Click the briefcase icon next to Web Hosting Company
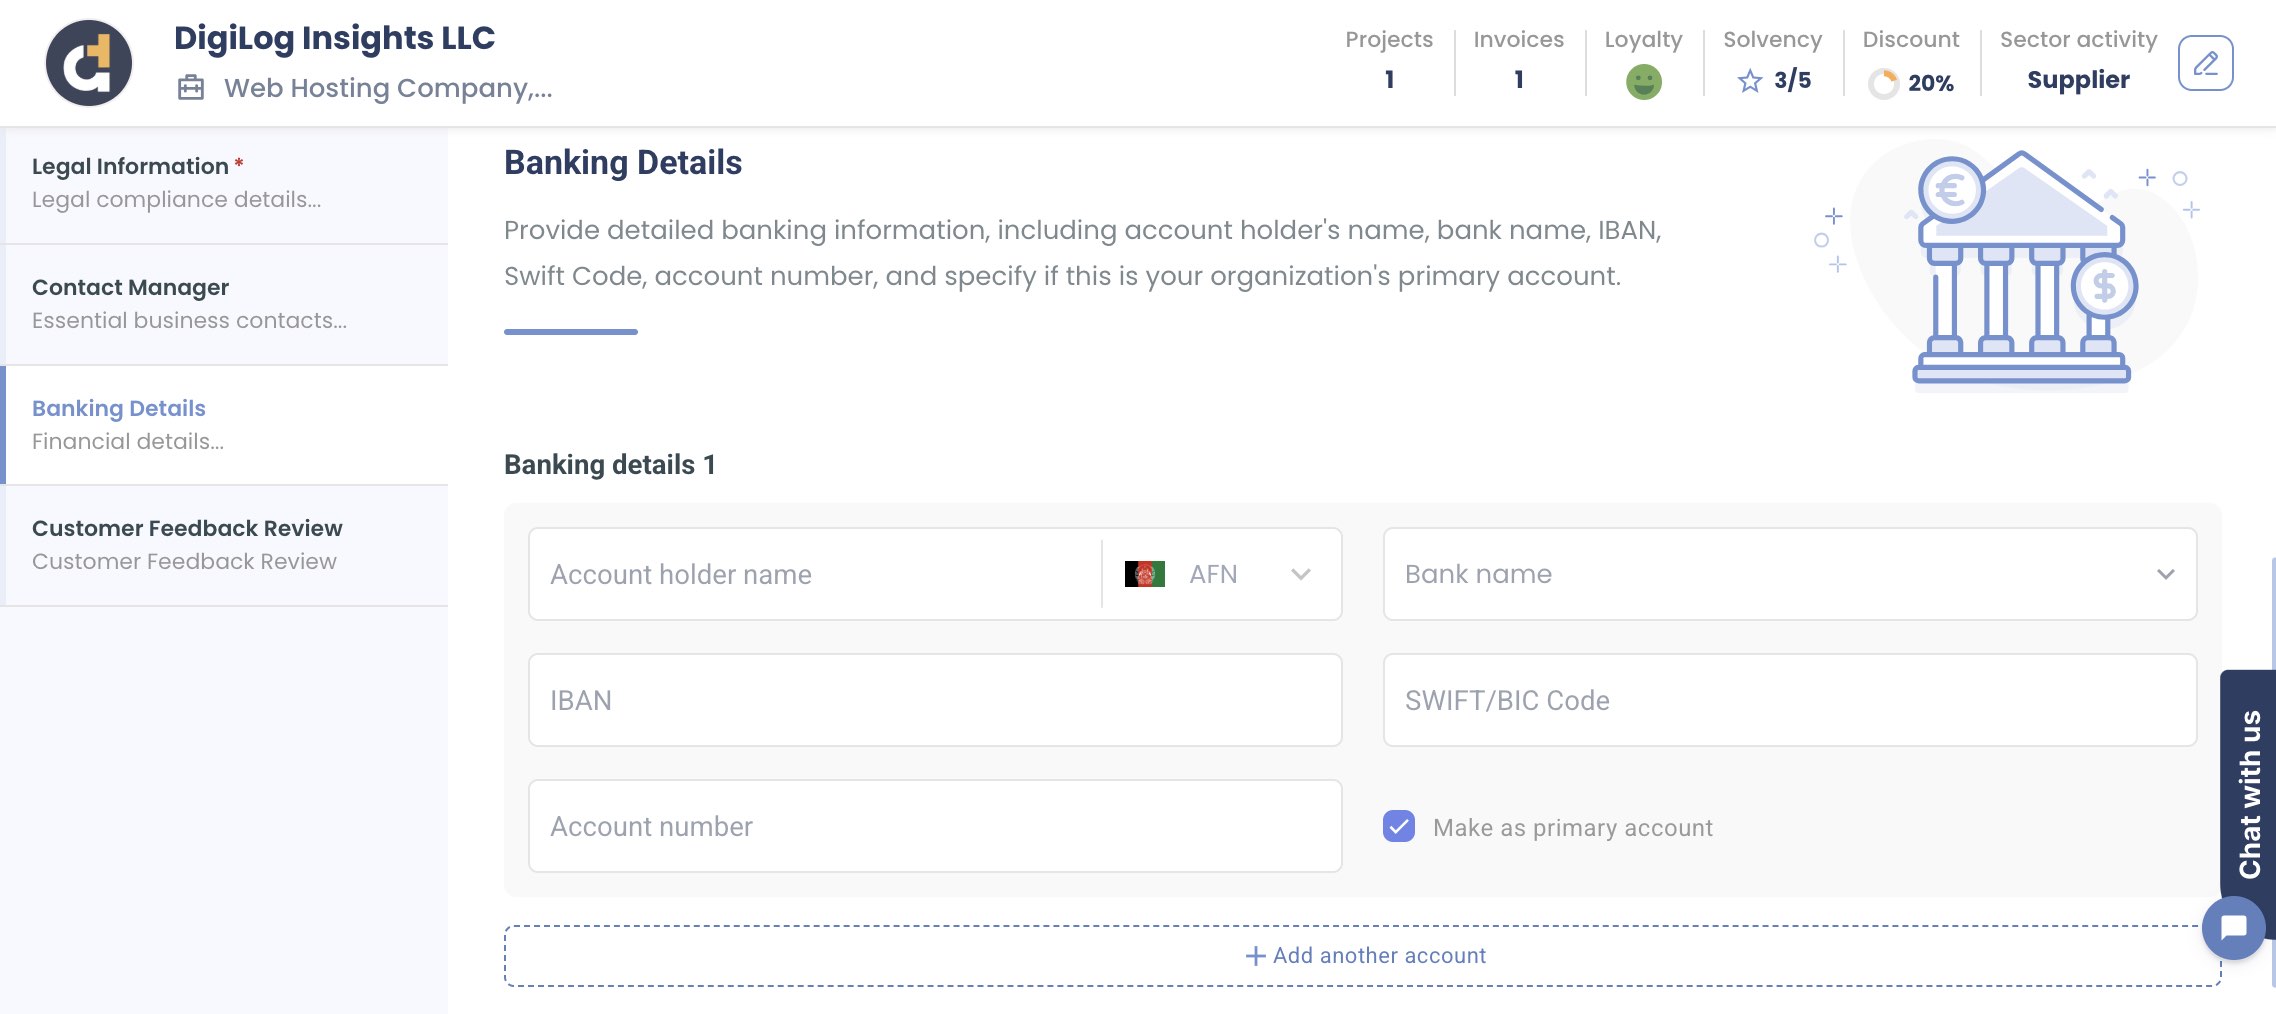The width and height of the screenshot is (2276, 1014). 191,86
